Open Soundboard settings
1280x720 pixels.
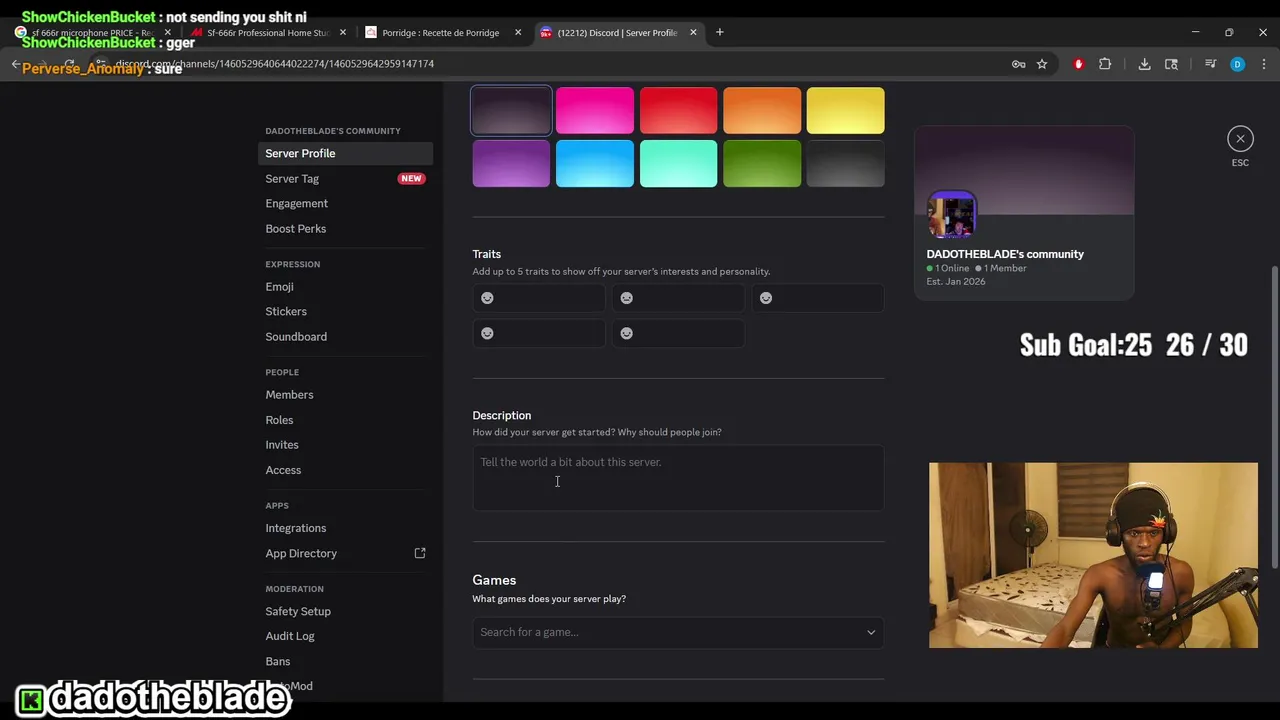coord(345,336)
